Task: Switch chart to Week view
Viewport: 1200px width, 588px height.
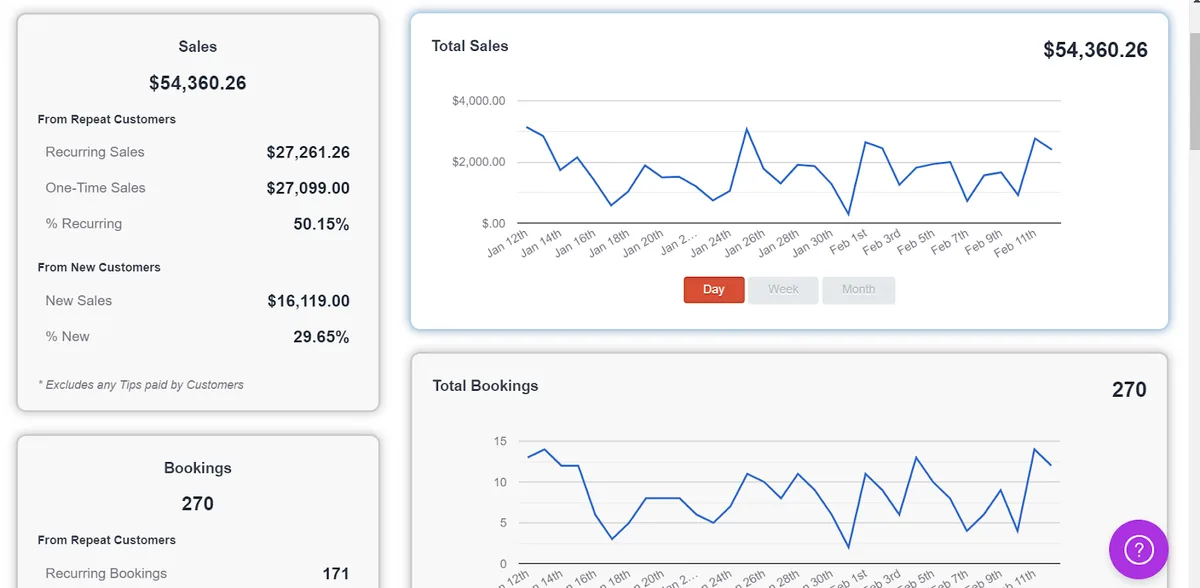Action: (x=783, y=290)
